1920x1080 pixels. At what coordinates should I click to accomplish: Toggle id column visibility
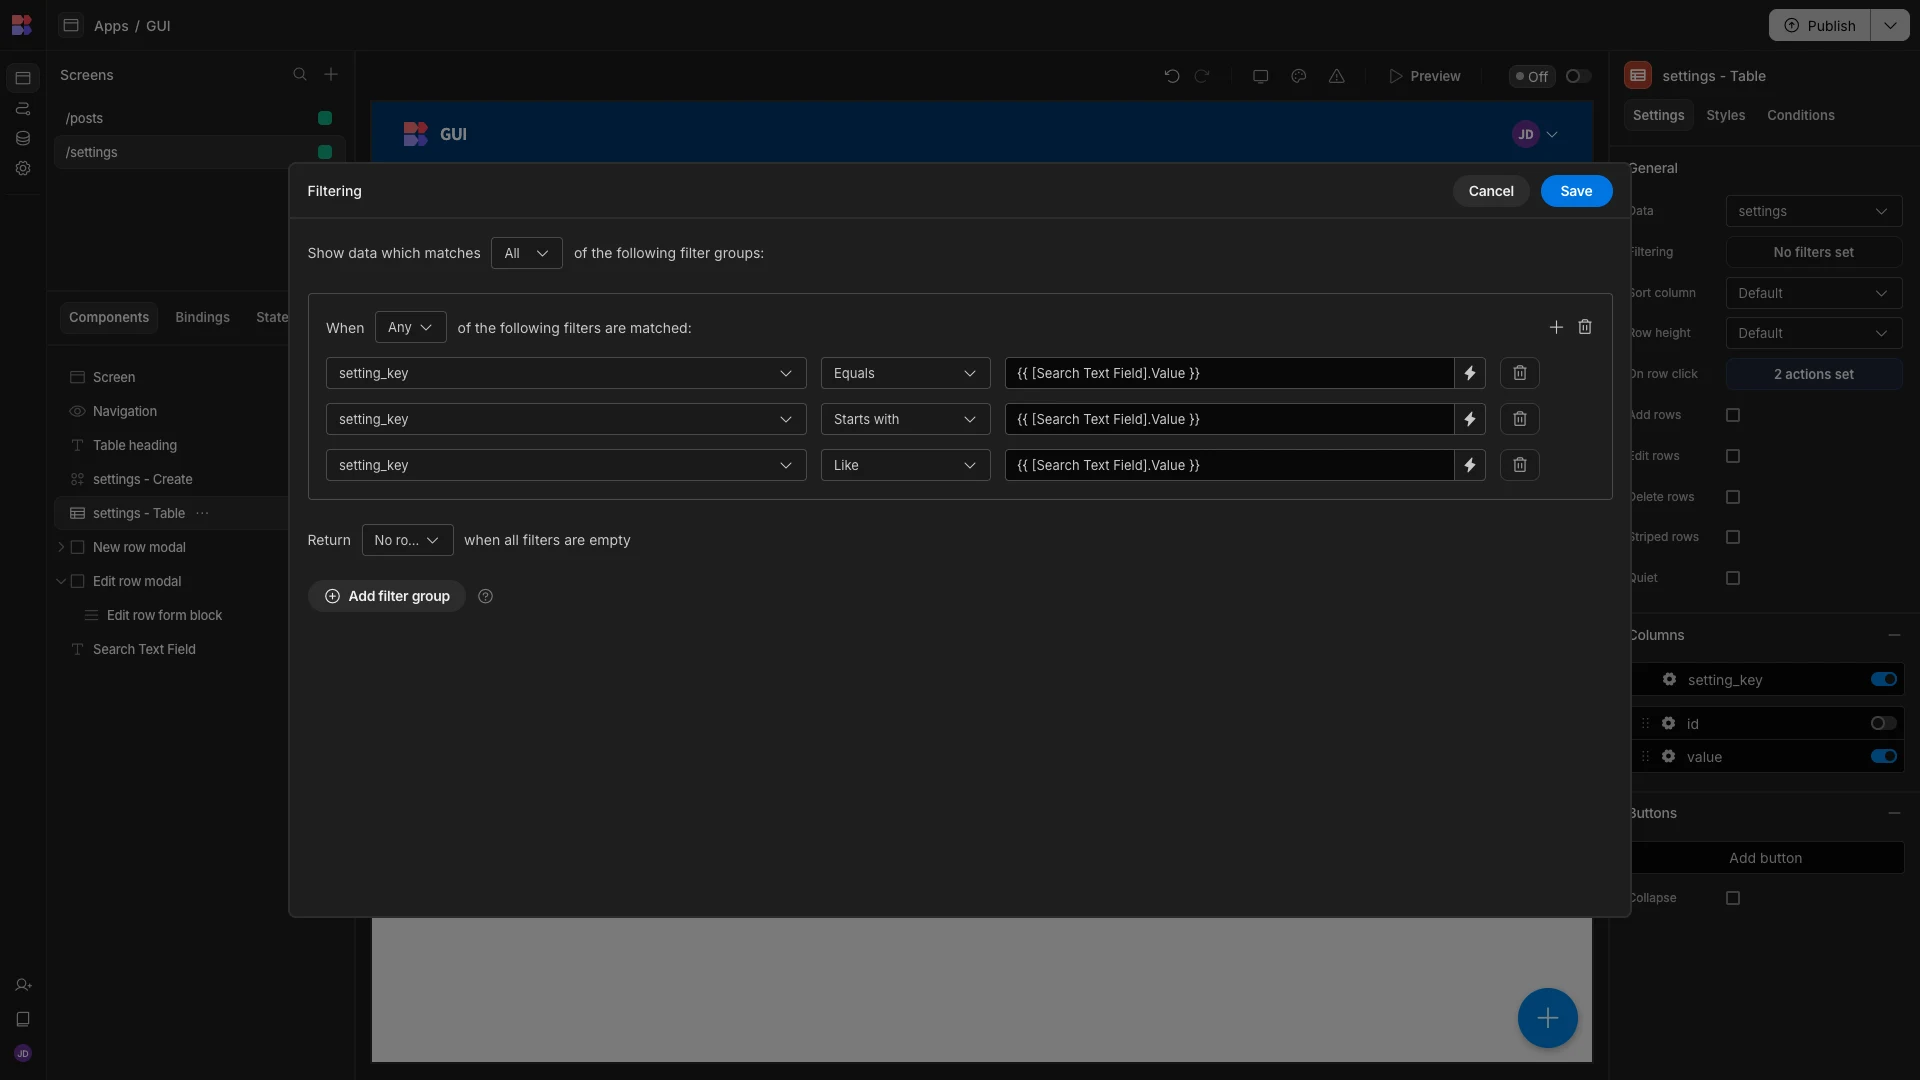click(1883, 723)
